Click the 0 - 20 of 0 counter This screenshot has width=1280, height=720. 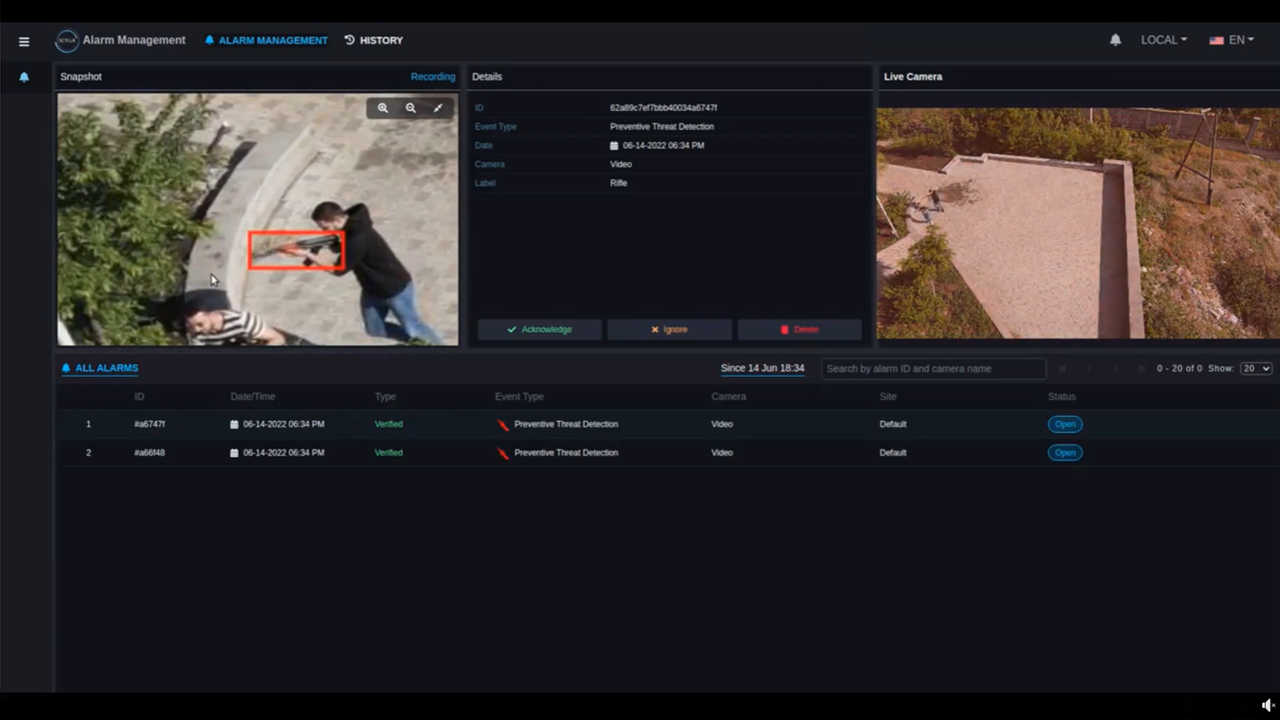(1180, 369)
